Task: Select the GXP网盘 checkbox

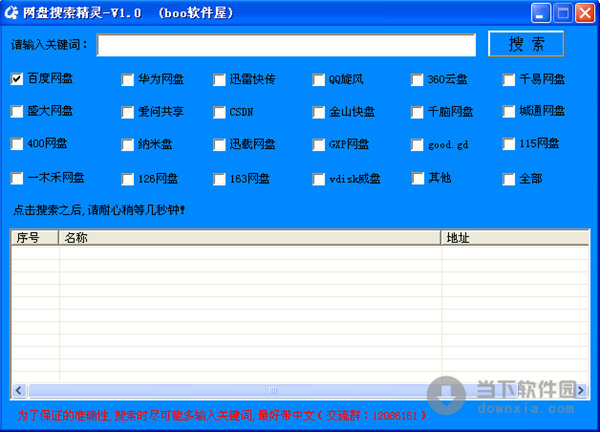Action: (x=318, y=145)
